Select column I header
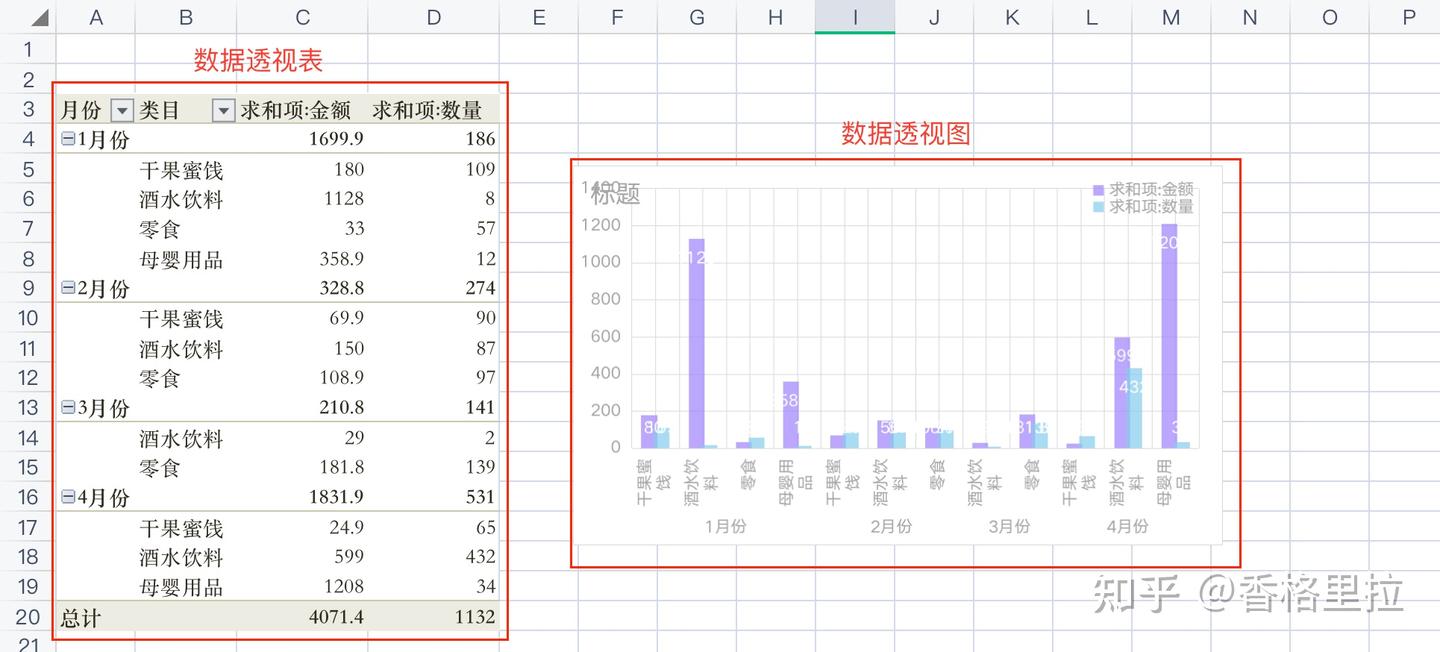 click(855, 17)
